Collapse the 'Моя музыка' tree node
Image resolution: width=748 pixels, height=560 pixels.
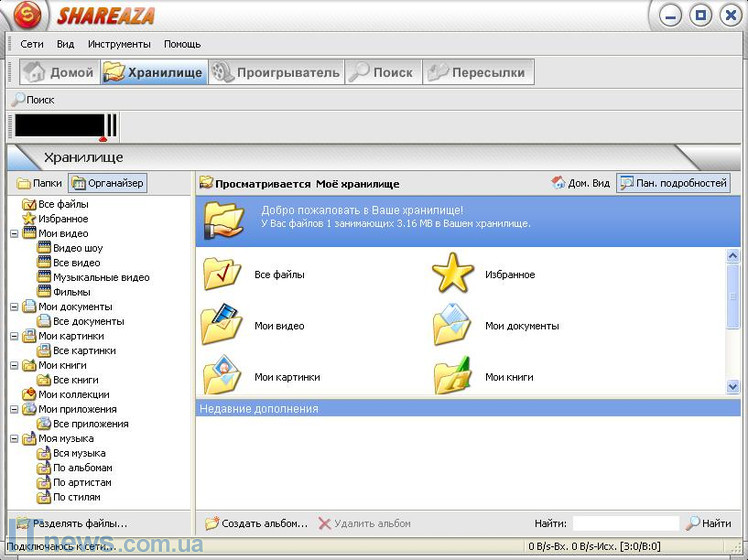click(x=14, y=439)
